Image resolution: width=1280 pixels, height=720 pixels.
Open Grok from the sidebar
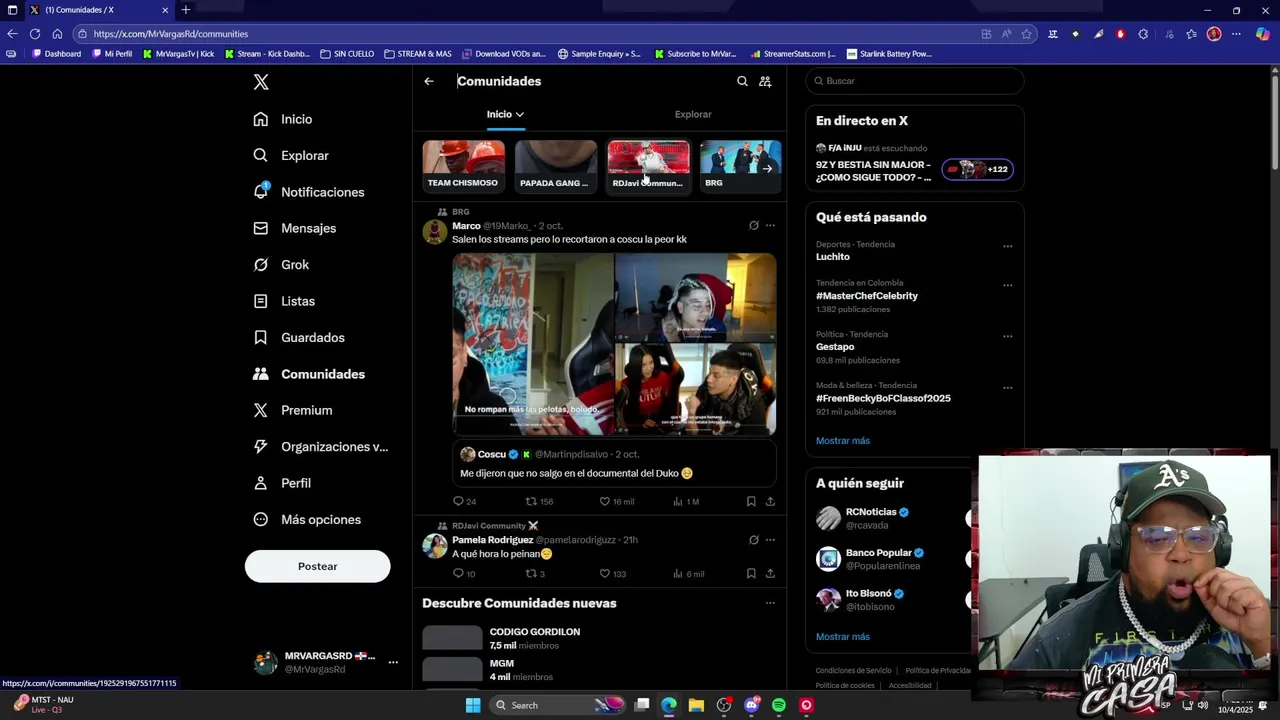(295, 265)
